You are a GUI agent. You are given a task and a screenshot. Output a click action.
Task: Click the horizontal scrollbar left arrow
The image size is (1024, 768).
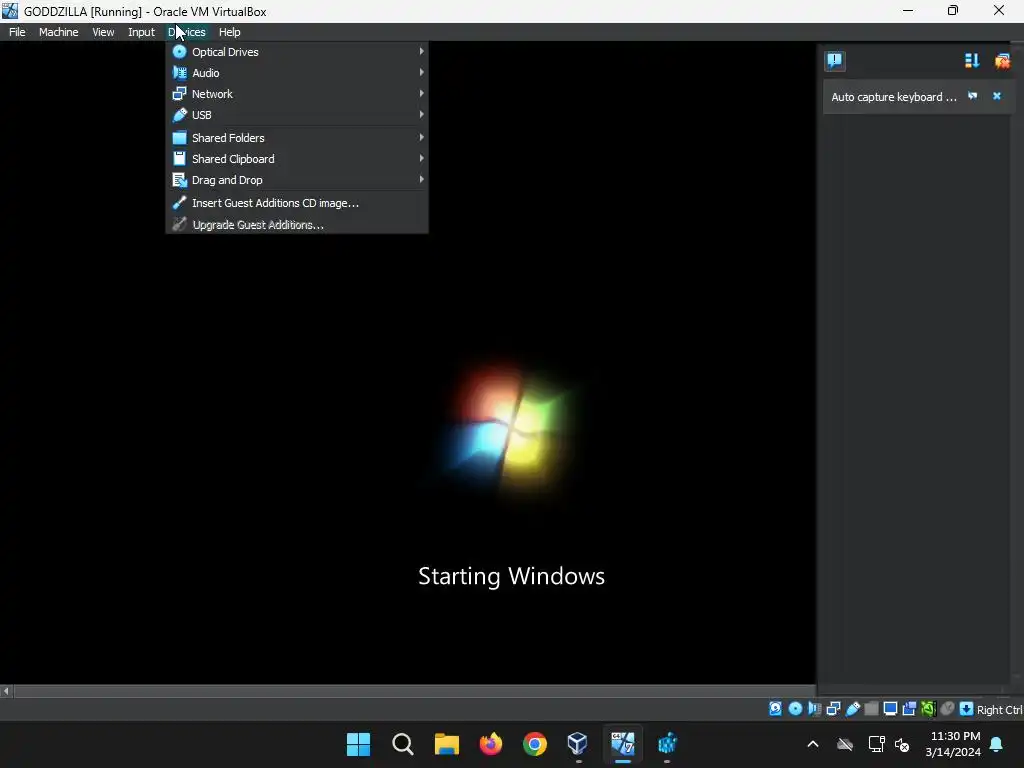click(6, 690)
